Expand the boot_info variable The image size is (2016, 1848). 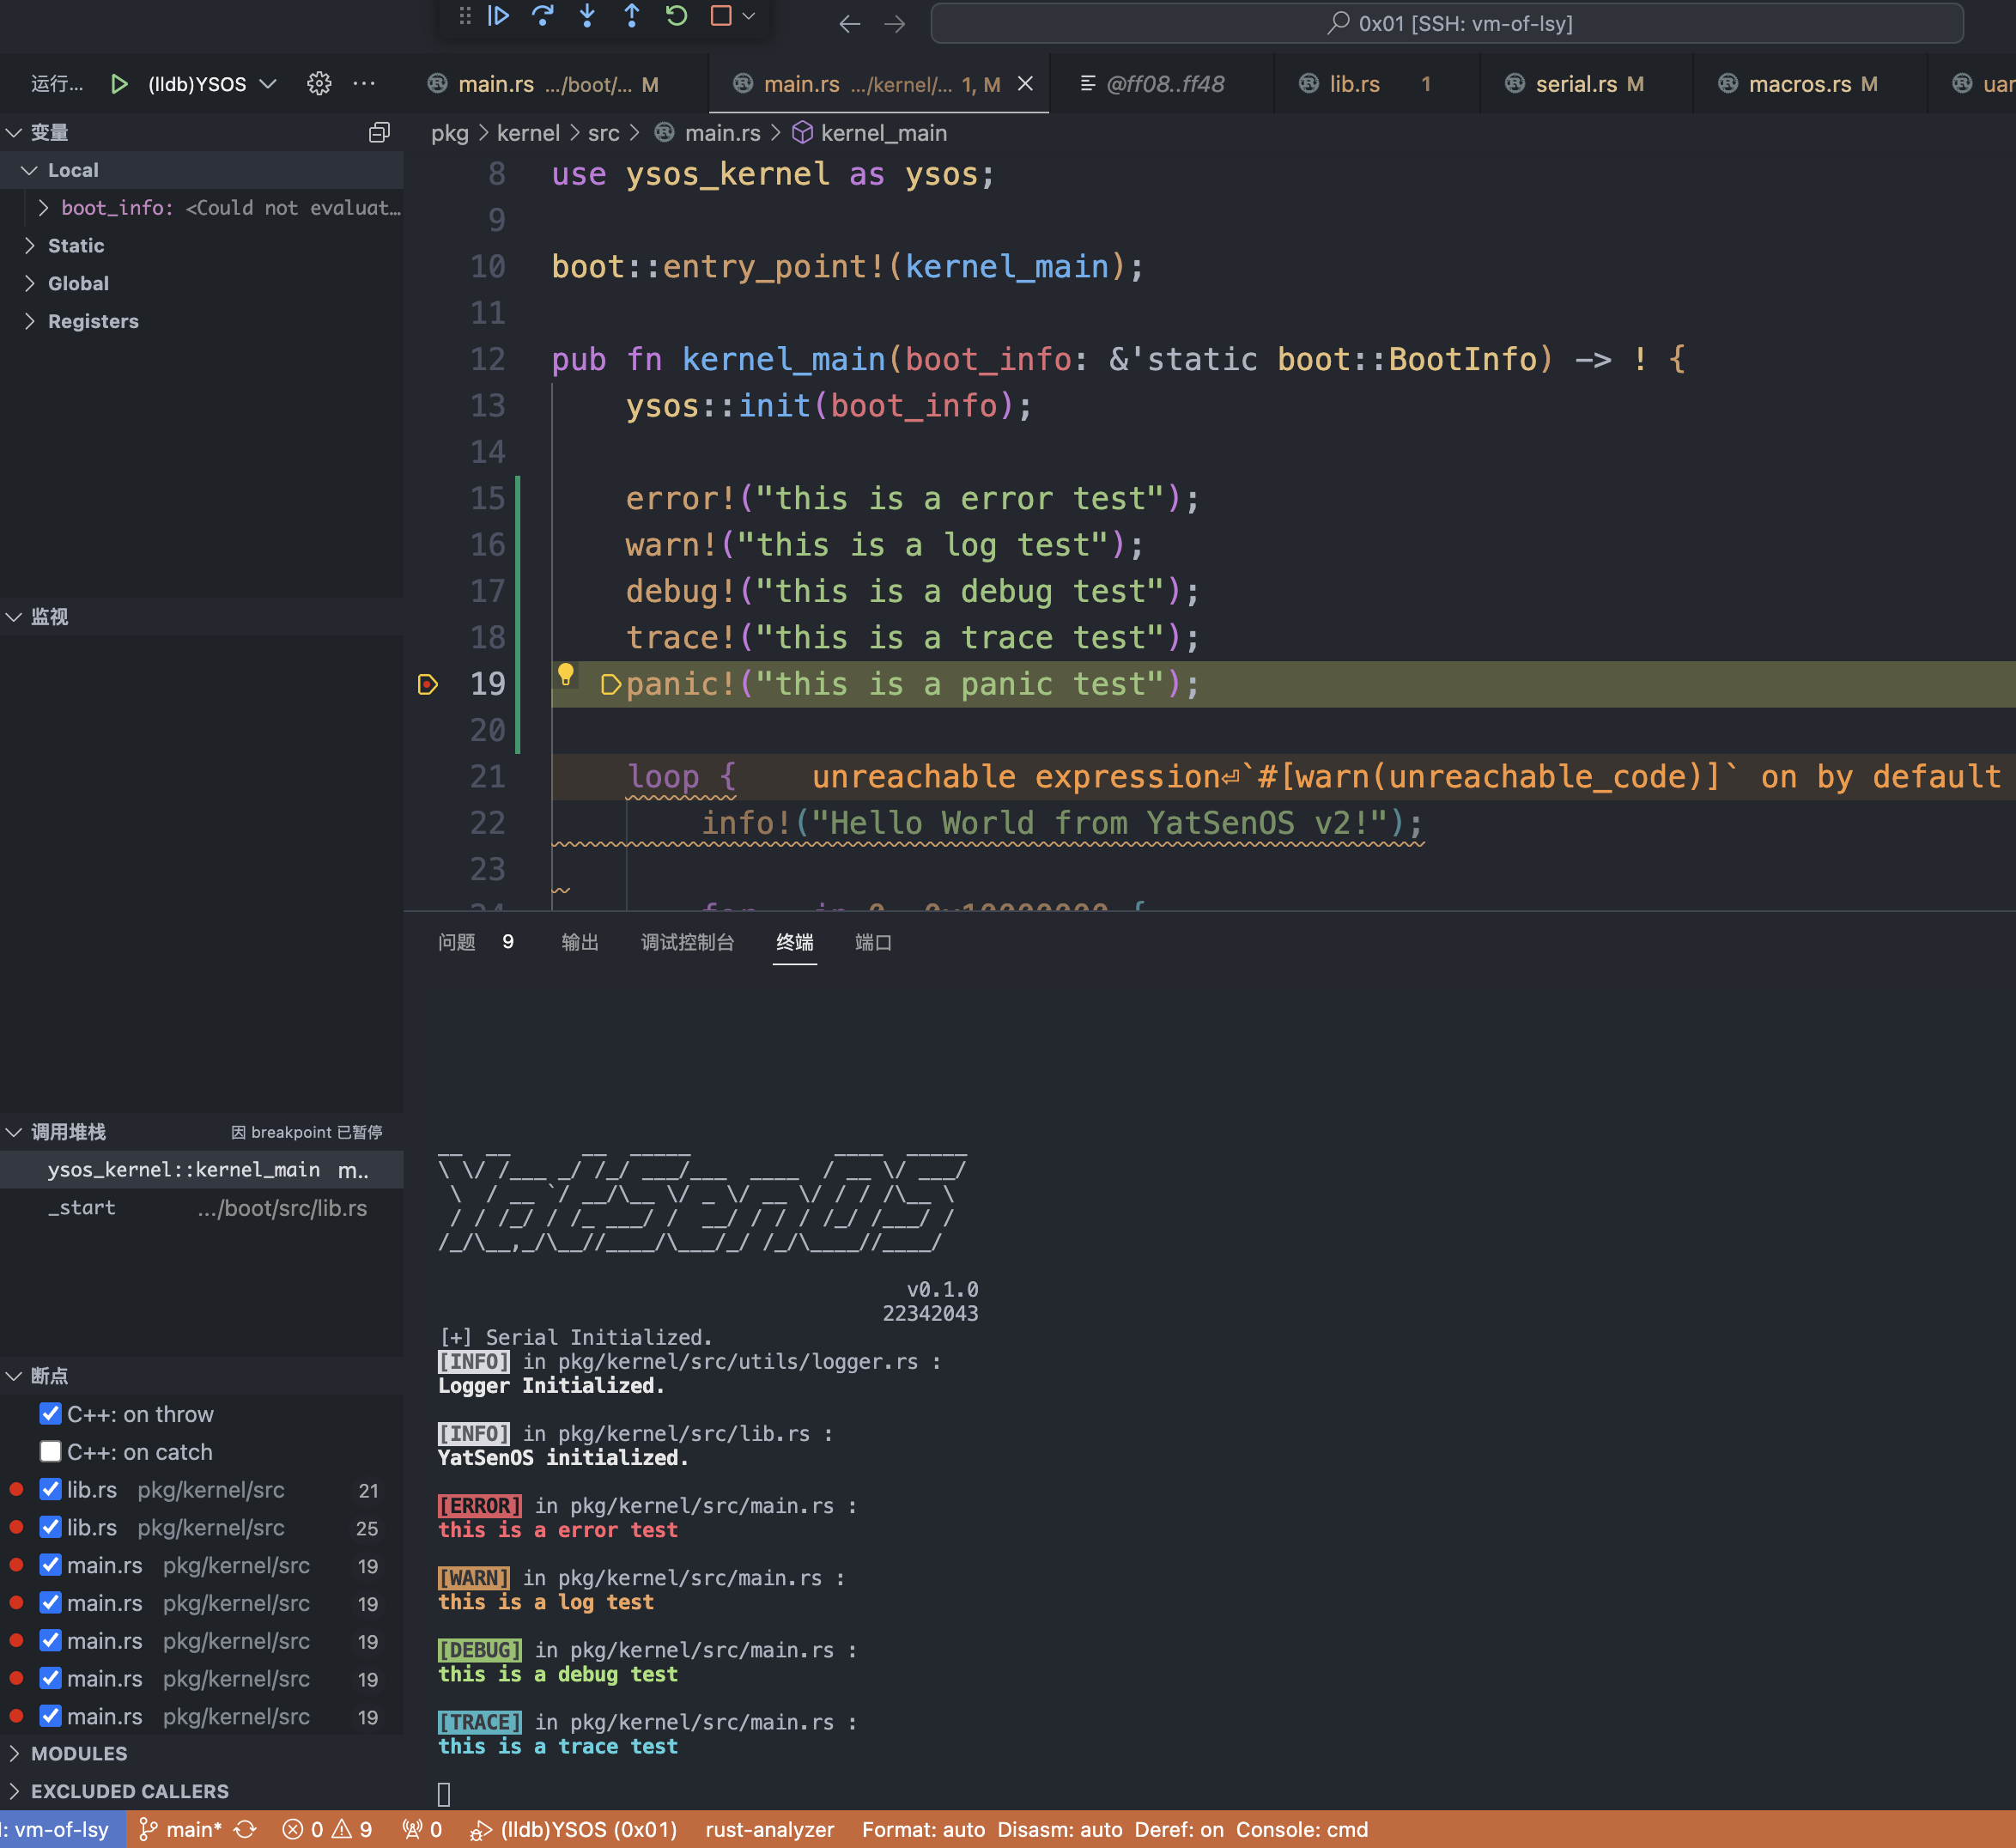(43, 208)
